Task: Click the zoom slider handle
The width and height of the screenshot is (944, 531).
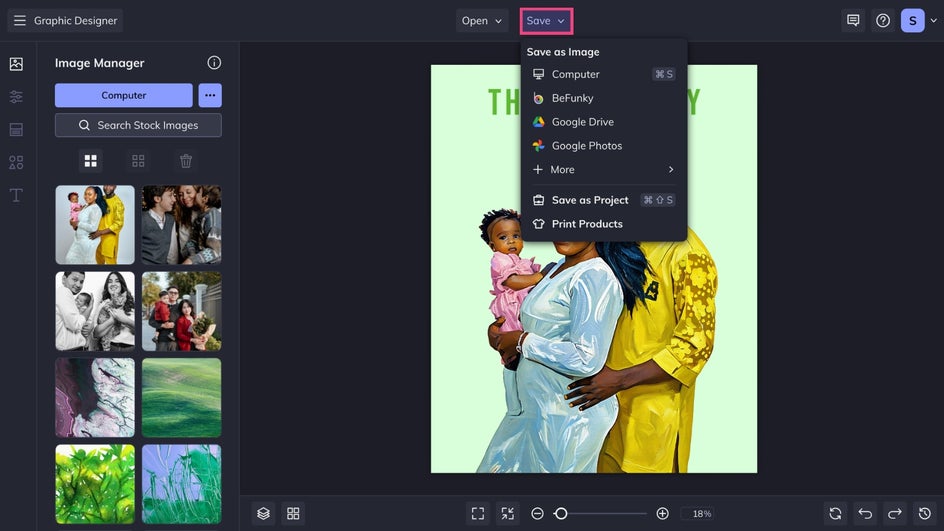Action: [x=560, y=514]
